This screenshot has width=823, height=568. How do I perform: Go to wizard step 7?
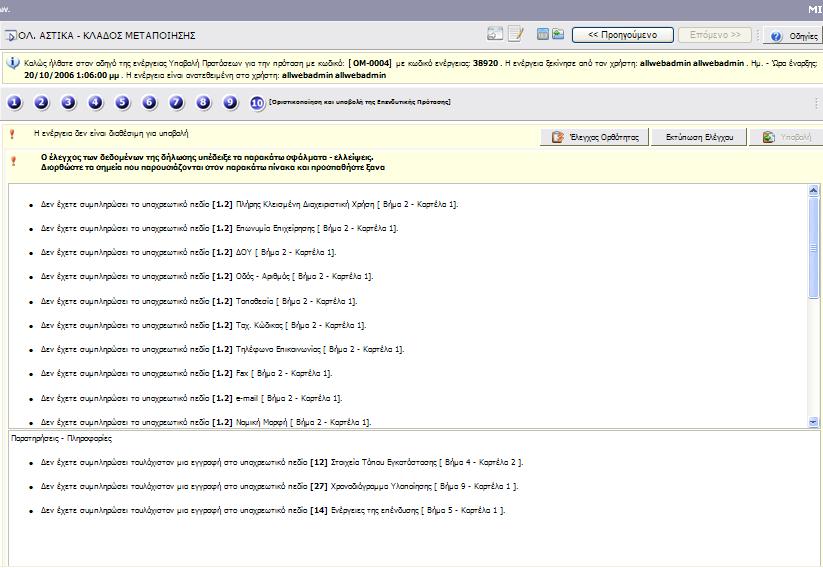(176, 102)
